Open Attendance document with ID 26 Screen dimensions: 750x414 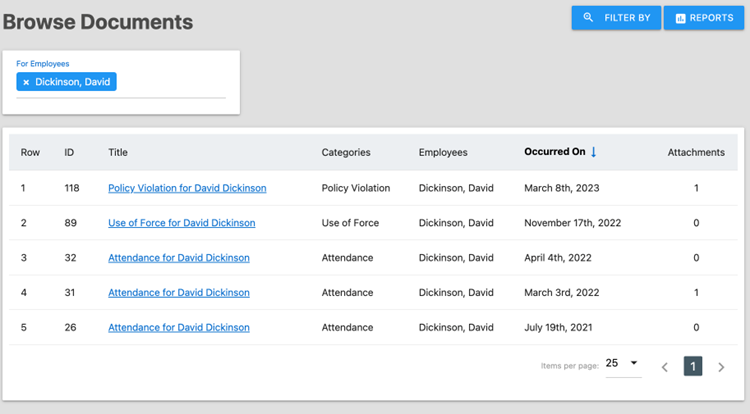point(178,328)
